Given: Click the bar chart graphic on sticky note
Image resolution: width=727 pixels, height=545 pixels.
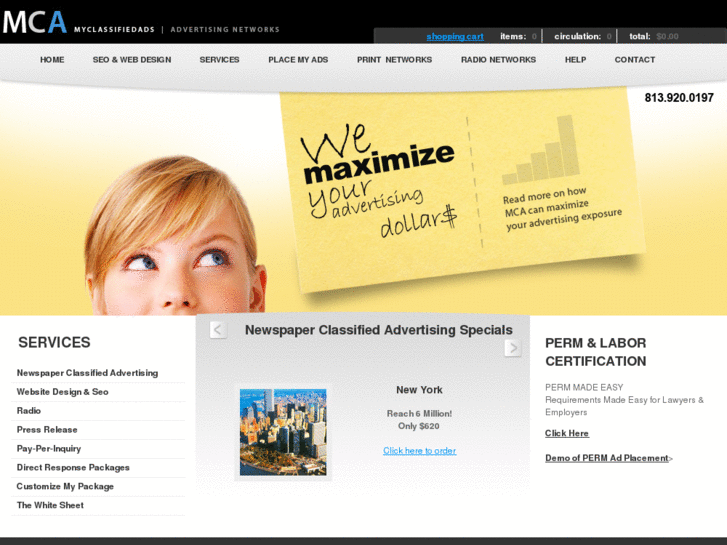Looking at the screenshot, I should 541,150.
